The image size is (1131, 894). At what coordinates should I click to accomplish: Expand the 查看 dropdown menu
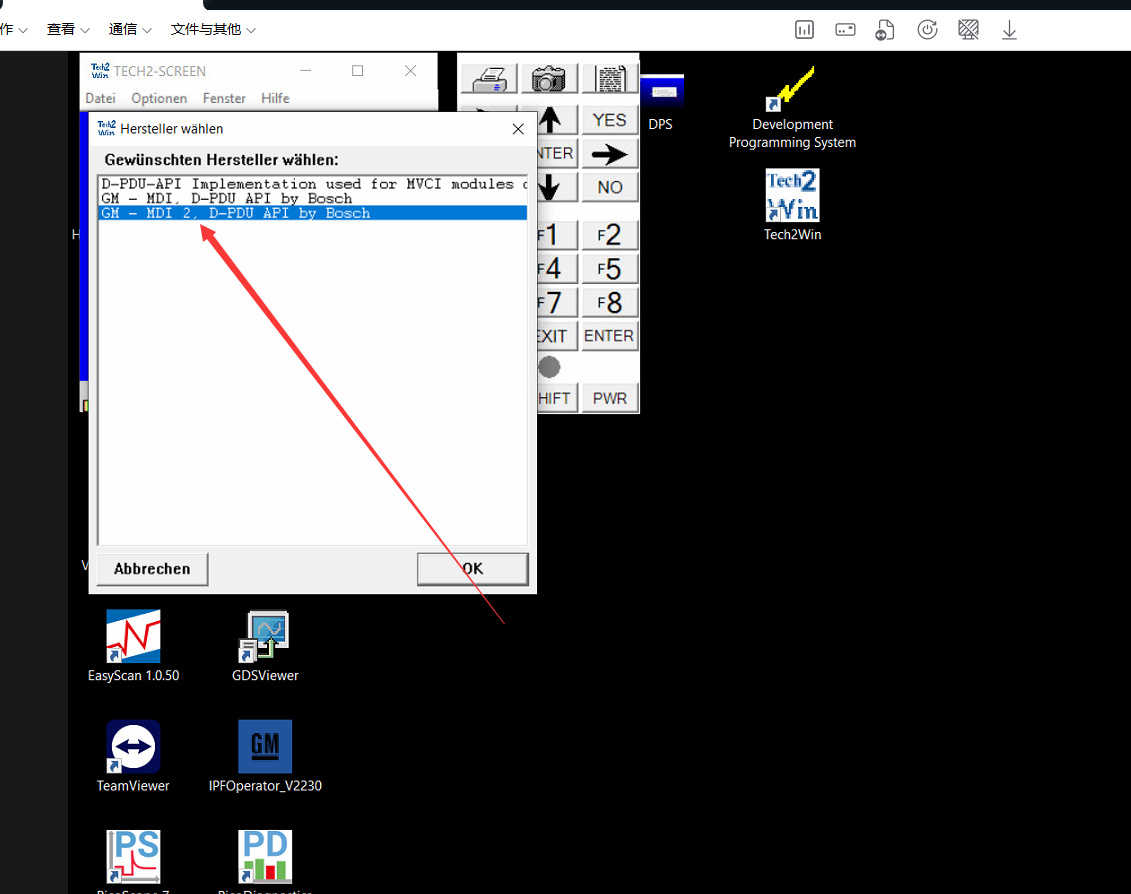pos(68,30)
